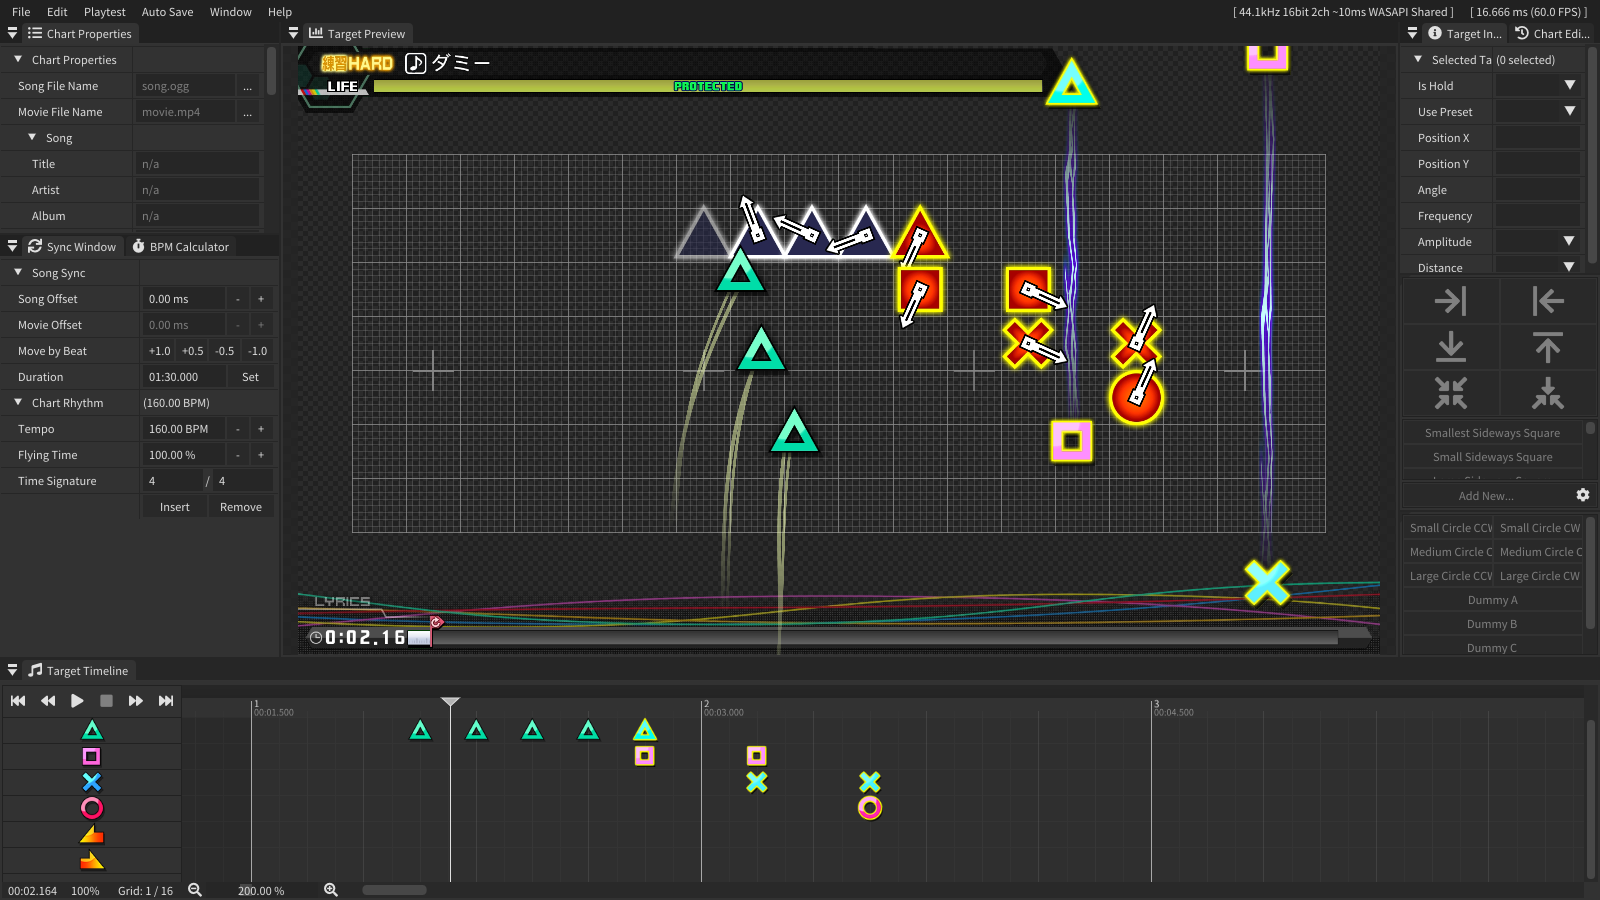Apply the Dummy A preset
This screenshot has width=1600, height=900.
[x=1493, y=600]
